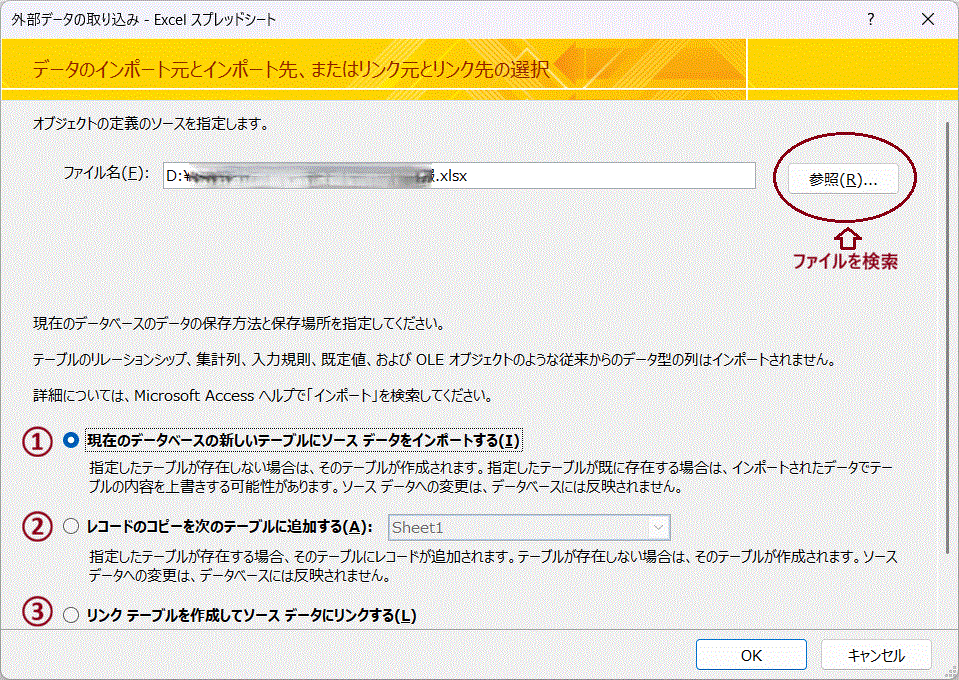Select the レコードのコピーを次のテーブルに追加する radio button
This screenshot has width=959, height=680.
point(70,527)
